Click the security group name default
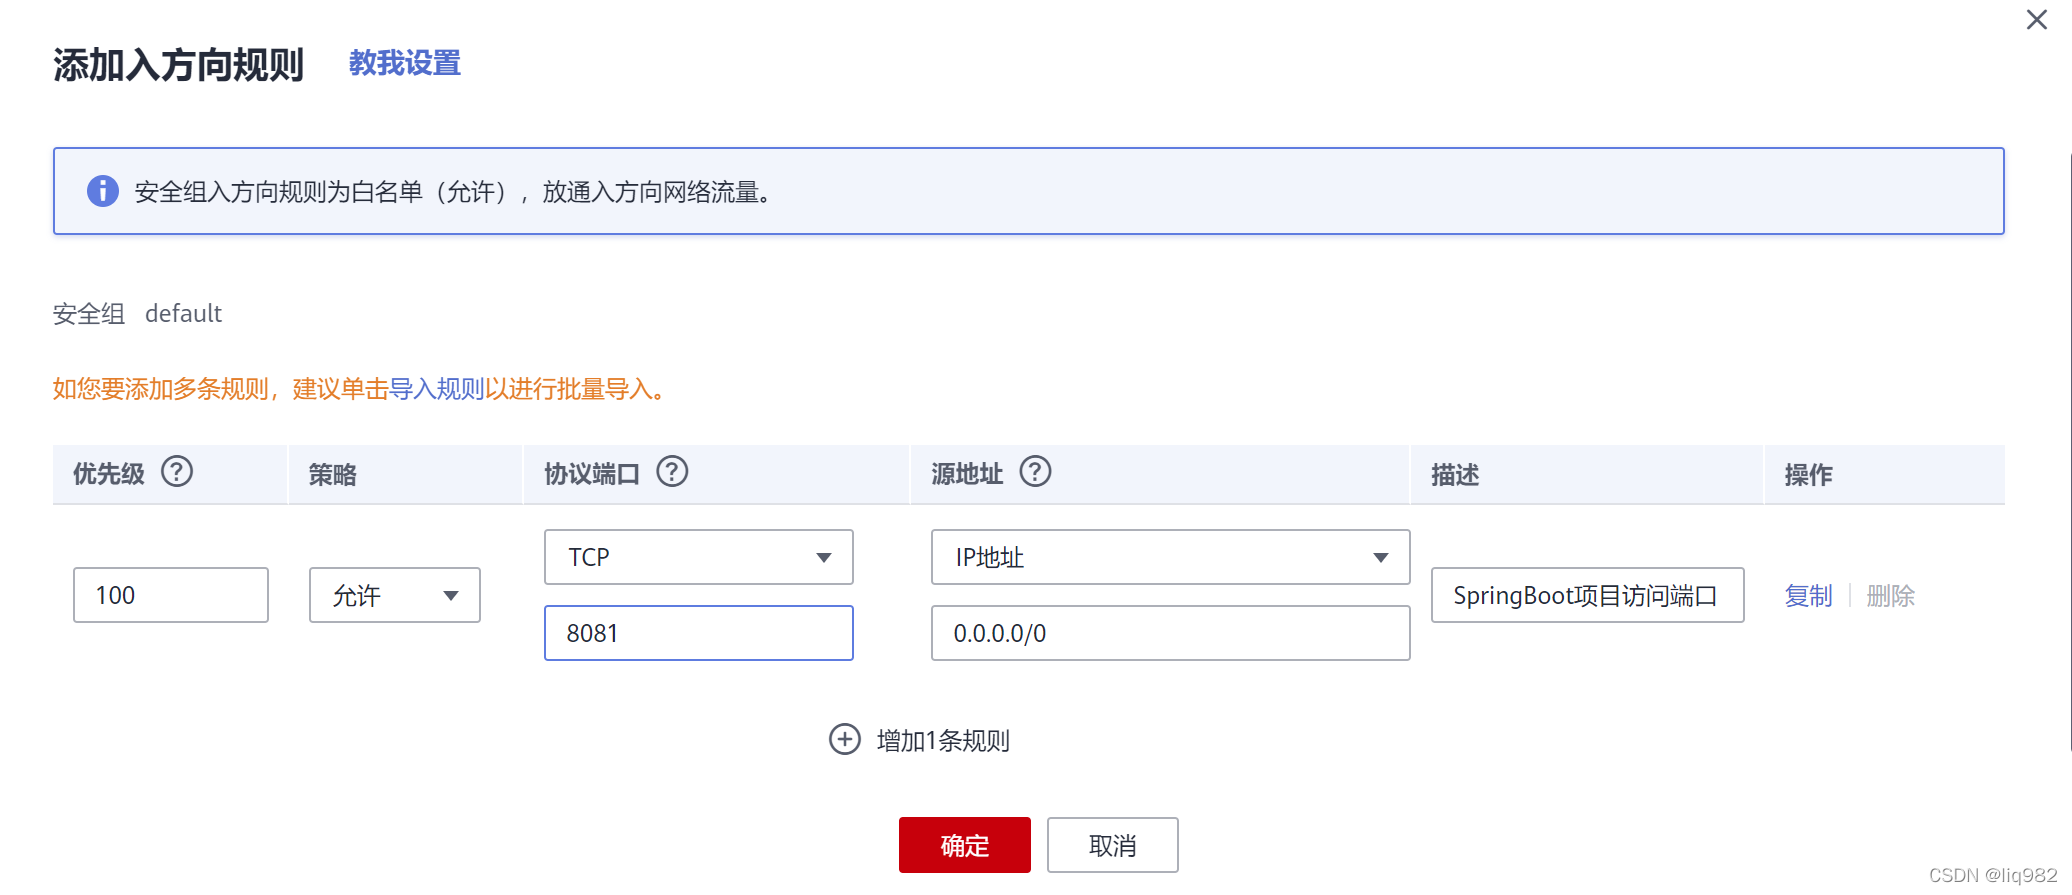 click(x=184, y=313)
